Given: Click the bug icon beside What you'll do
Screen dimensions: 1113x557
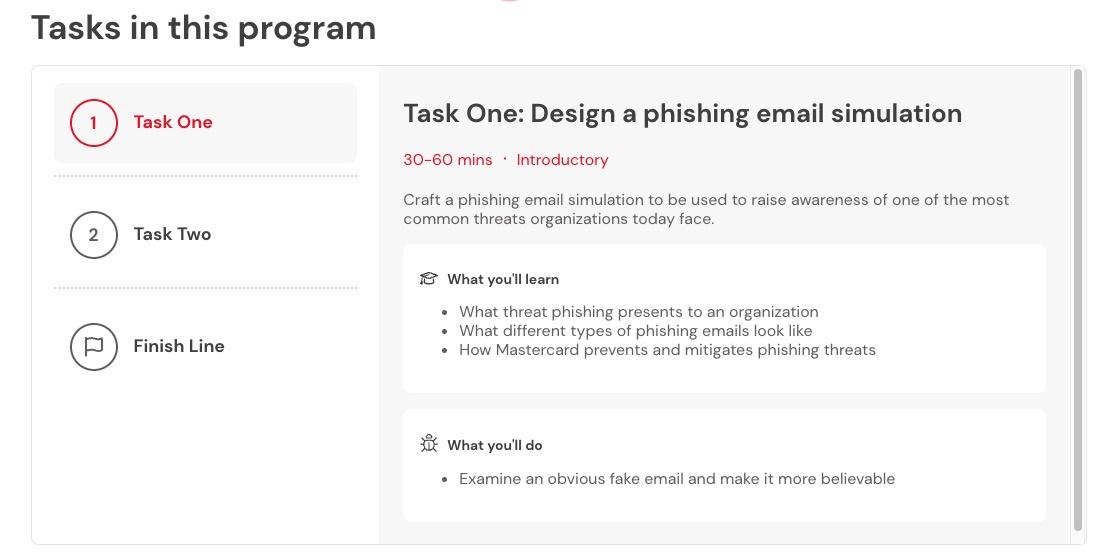Looking at the screenshot, I should click(x=429, y=445).
